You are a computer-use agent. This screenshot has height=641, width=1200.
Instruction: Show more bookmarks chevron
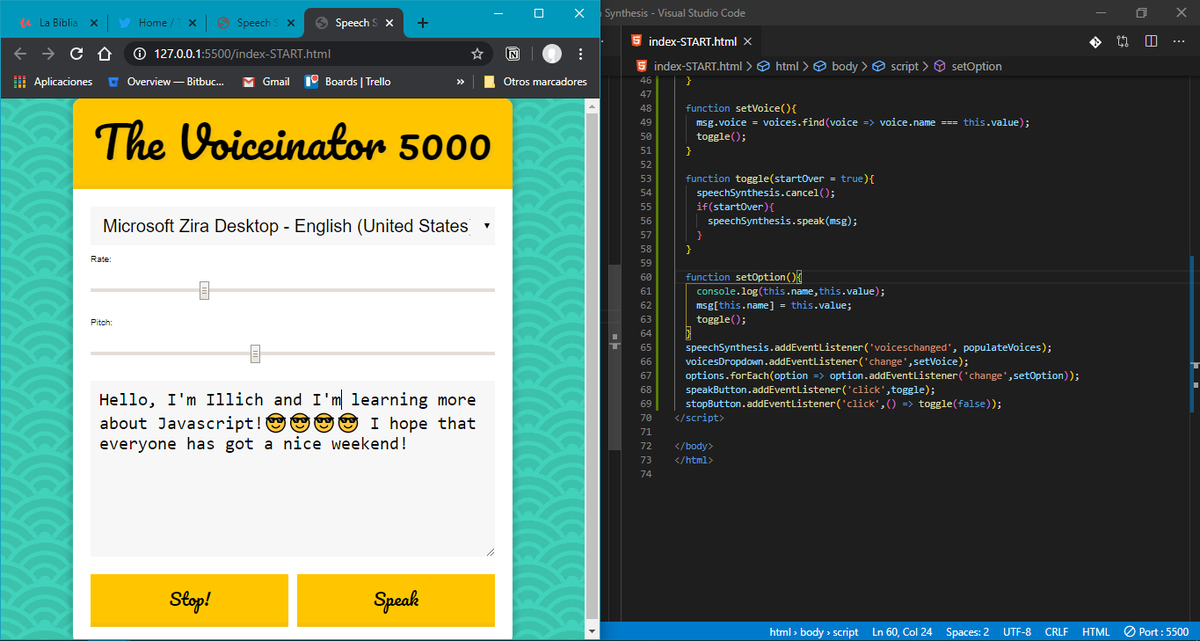click(460, 82)
